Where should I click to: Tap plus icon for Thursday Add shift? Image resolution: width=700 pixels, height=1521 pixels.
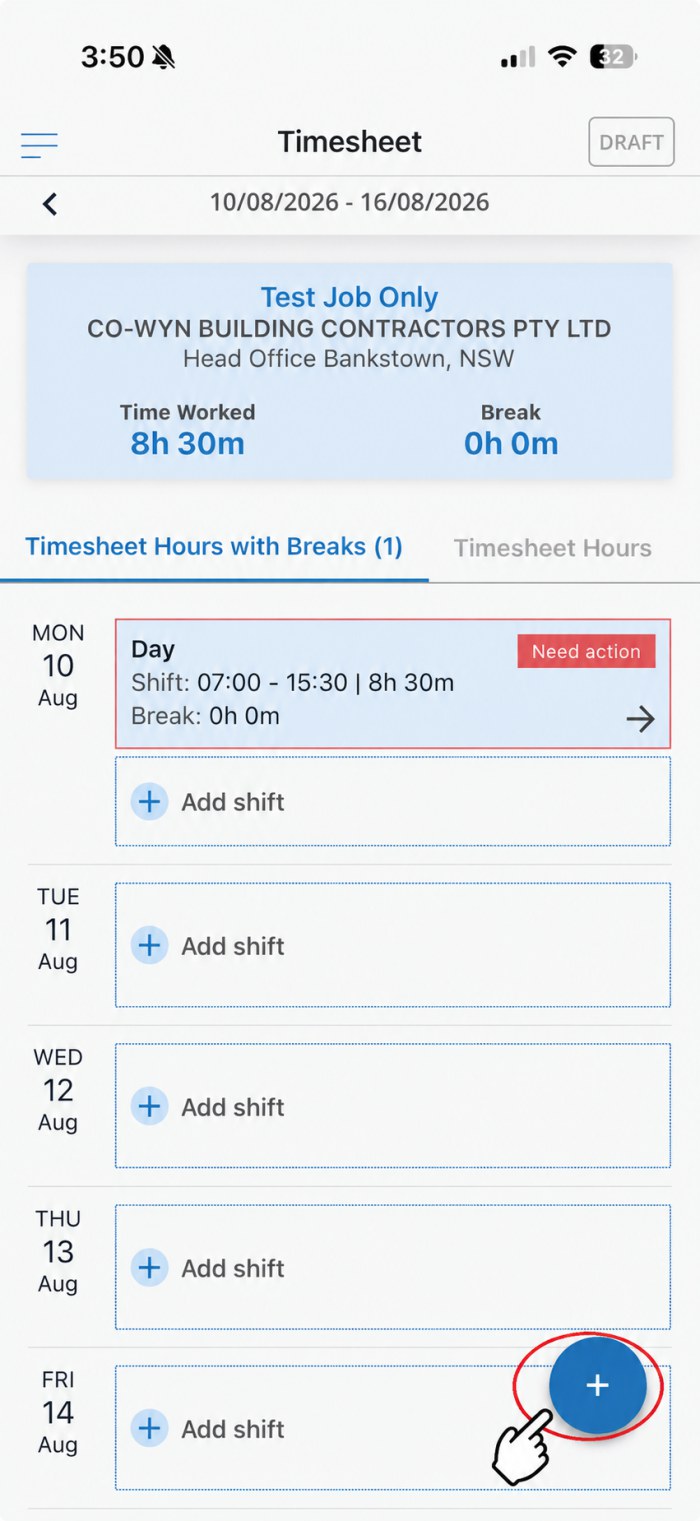pyautogui.click(x=150, y=1267)
